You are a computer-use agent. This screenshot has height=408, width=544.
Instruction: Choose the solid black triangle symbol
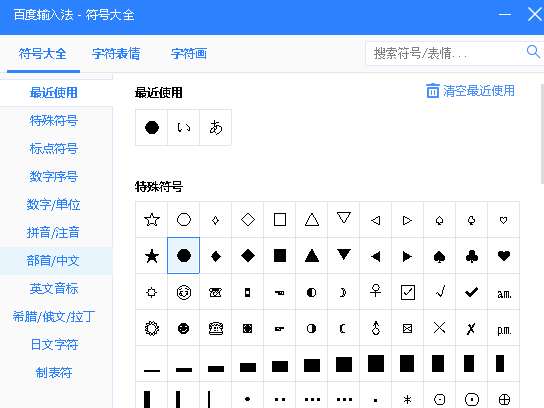(312, 256)
